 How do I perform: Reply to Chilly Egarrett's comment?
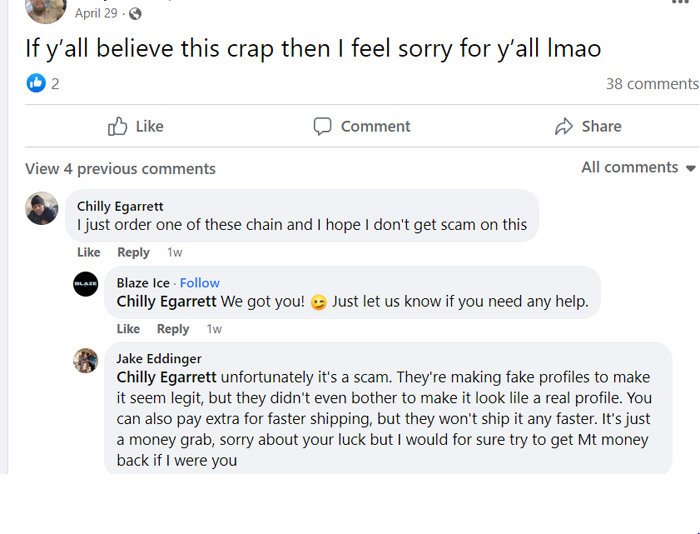pos(133,252)
